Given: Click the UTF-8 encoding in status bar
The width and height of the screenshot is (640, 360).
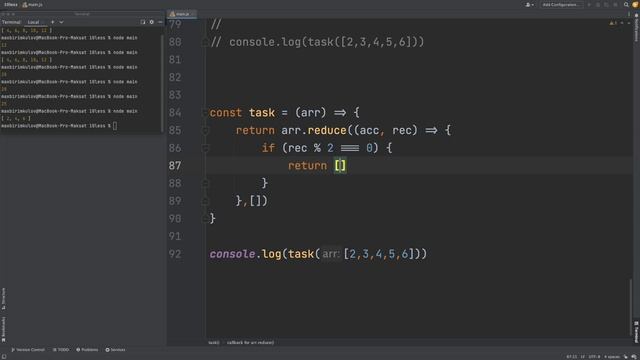Looking at the screenshot, I should click(x=594, y=357).
